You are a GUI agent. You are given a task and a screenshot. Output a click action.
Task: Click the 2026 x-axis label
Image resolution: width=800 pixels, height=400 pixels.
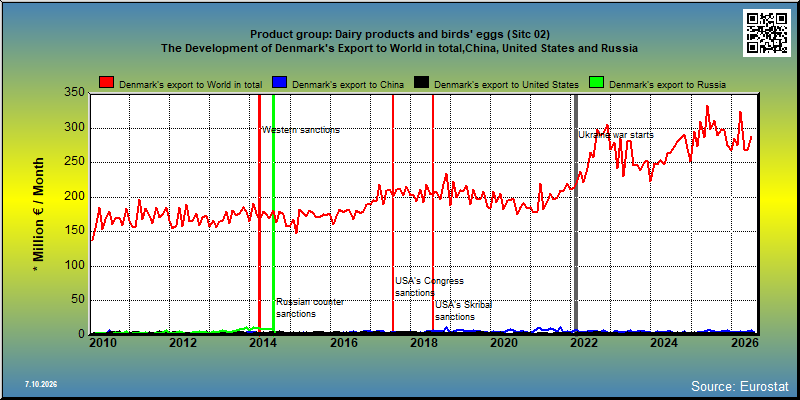(745, 342)
